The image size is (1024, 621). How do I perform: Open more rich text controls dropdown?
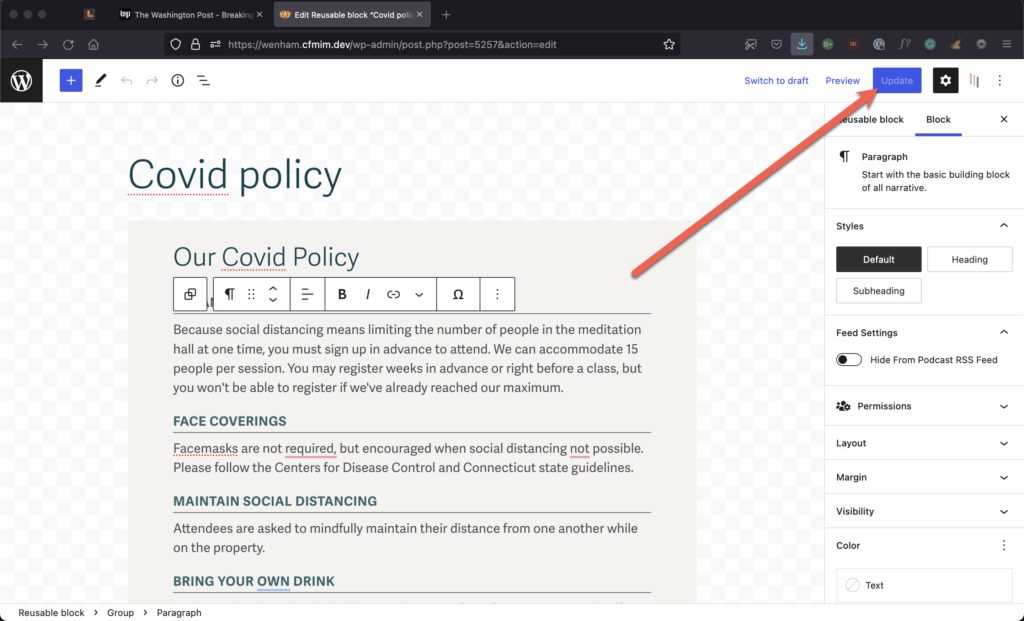click(x=419, y=294)
